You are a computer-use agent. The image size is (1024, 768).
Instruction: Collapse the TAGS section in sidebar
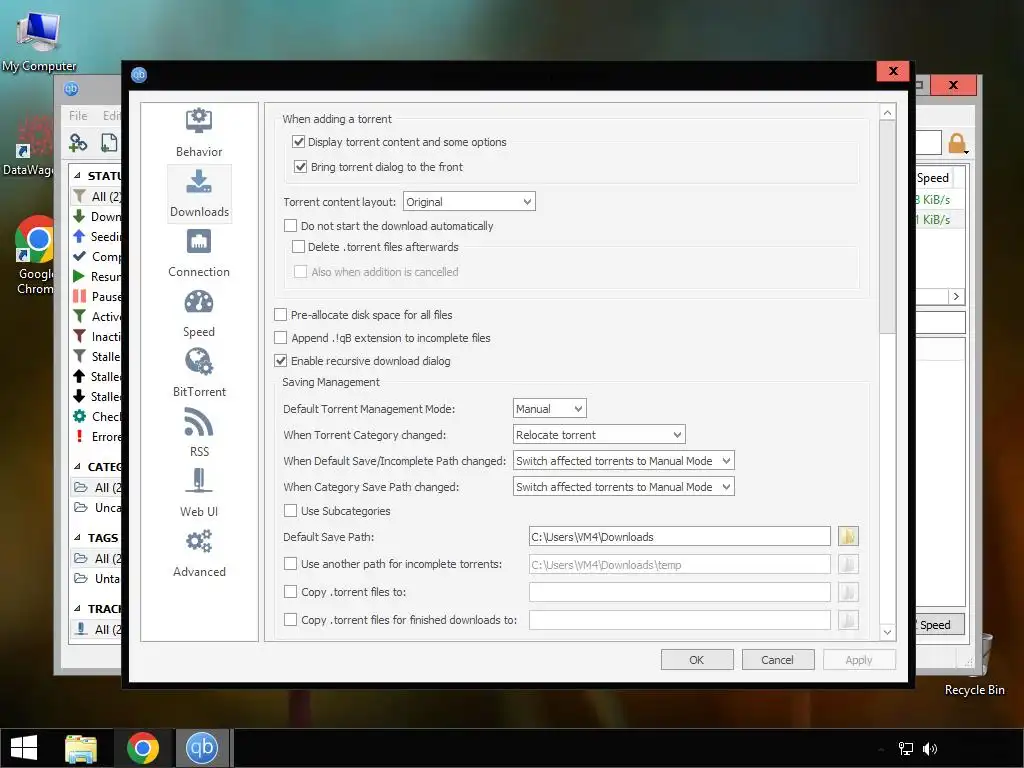pos(77,537)
